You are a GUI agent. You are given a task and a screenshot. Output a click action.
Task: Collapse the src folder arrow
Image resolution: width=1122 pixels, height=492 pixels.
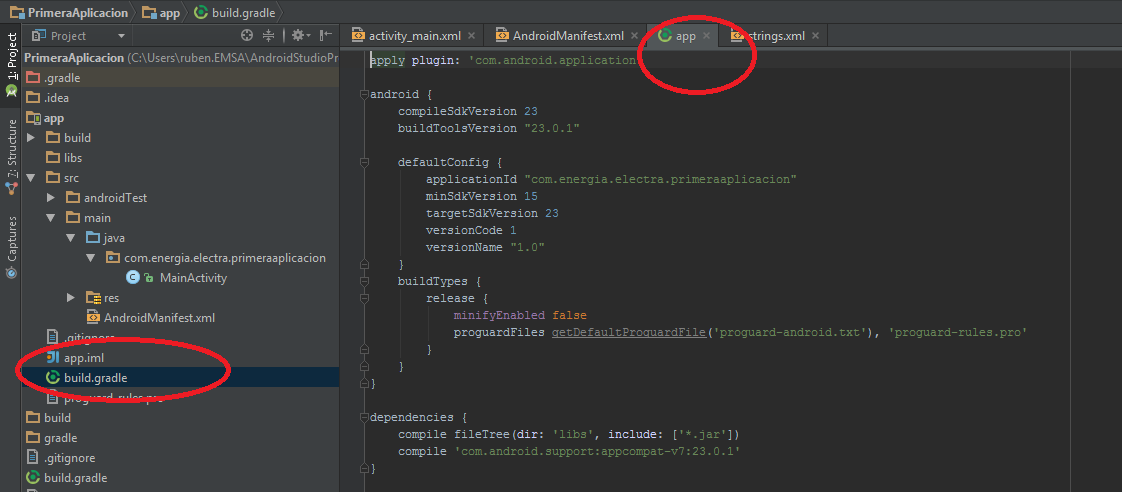31,177
